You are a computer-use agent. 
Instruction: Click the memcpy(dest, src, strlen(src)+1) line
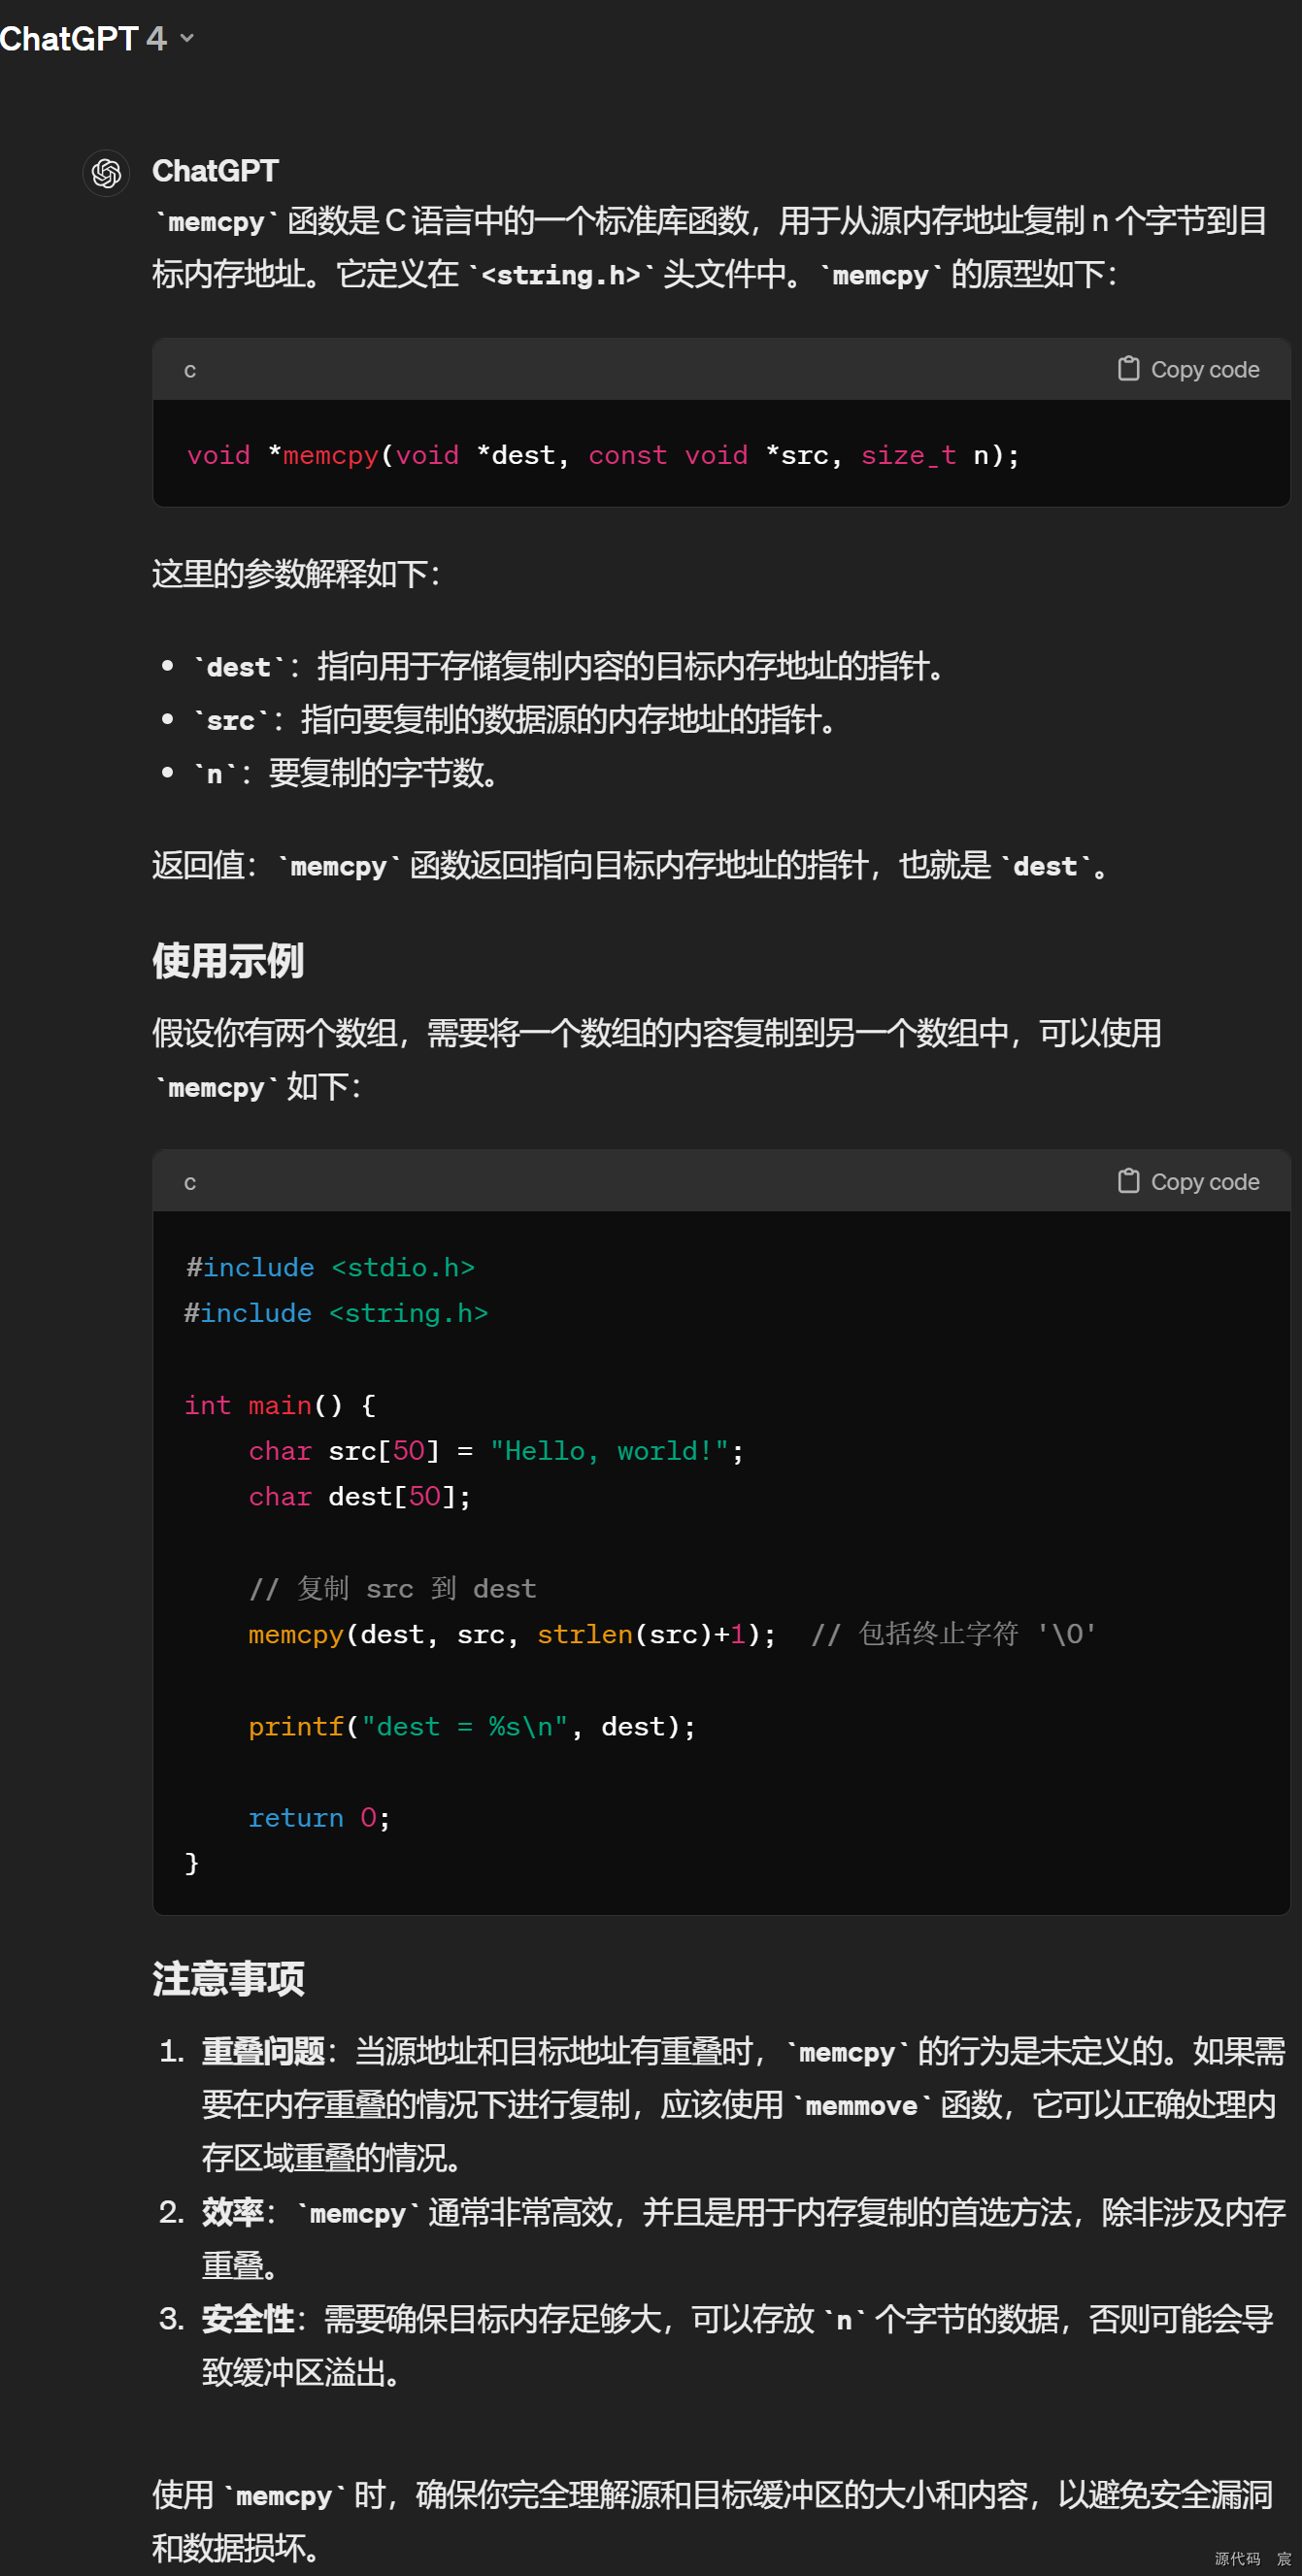coord(512,1635)
